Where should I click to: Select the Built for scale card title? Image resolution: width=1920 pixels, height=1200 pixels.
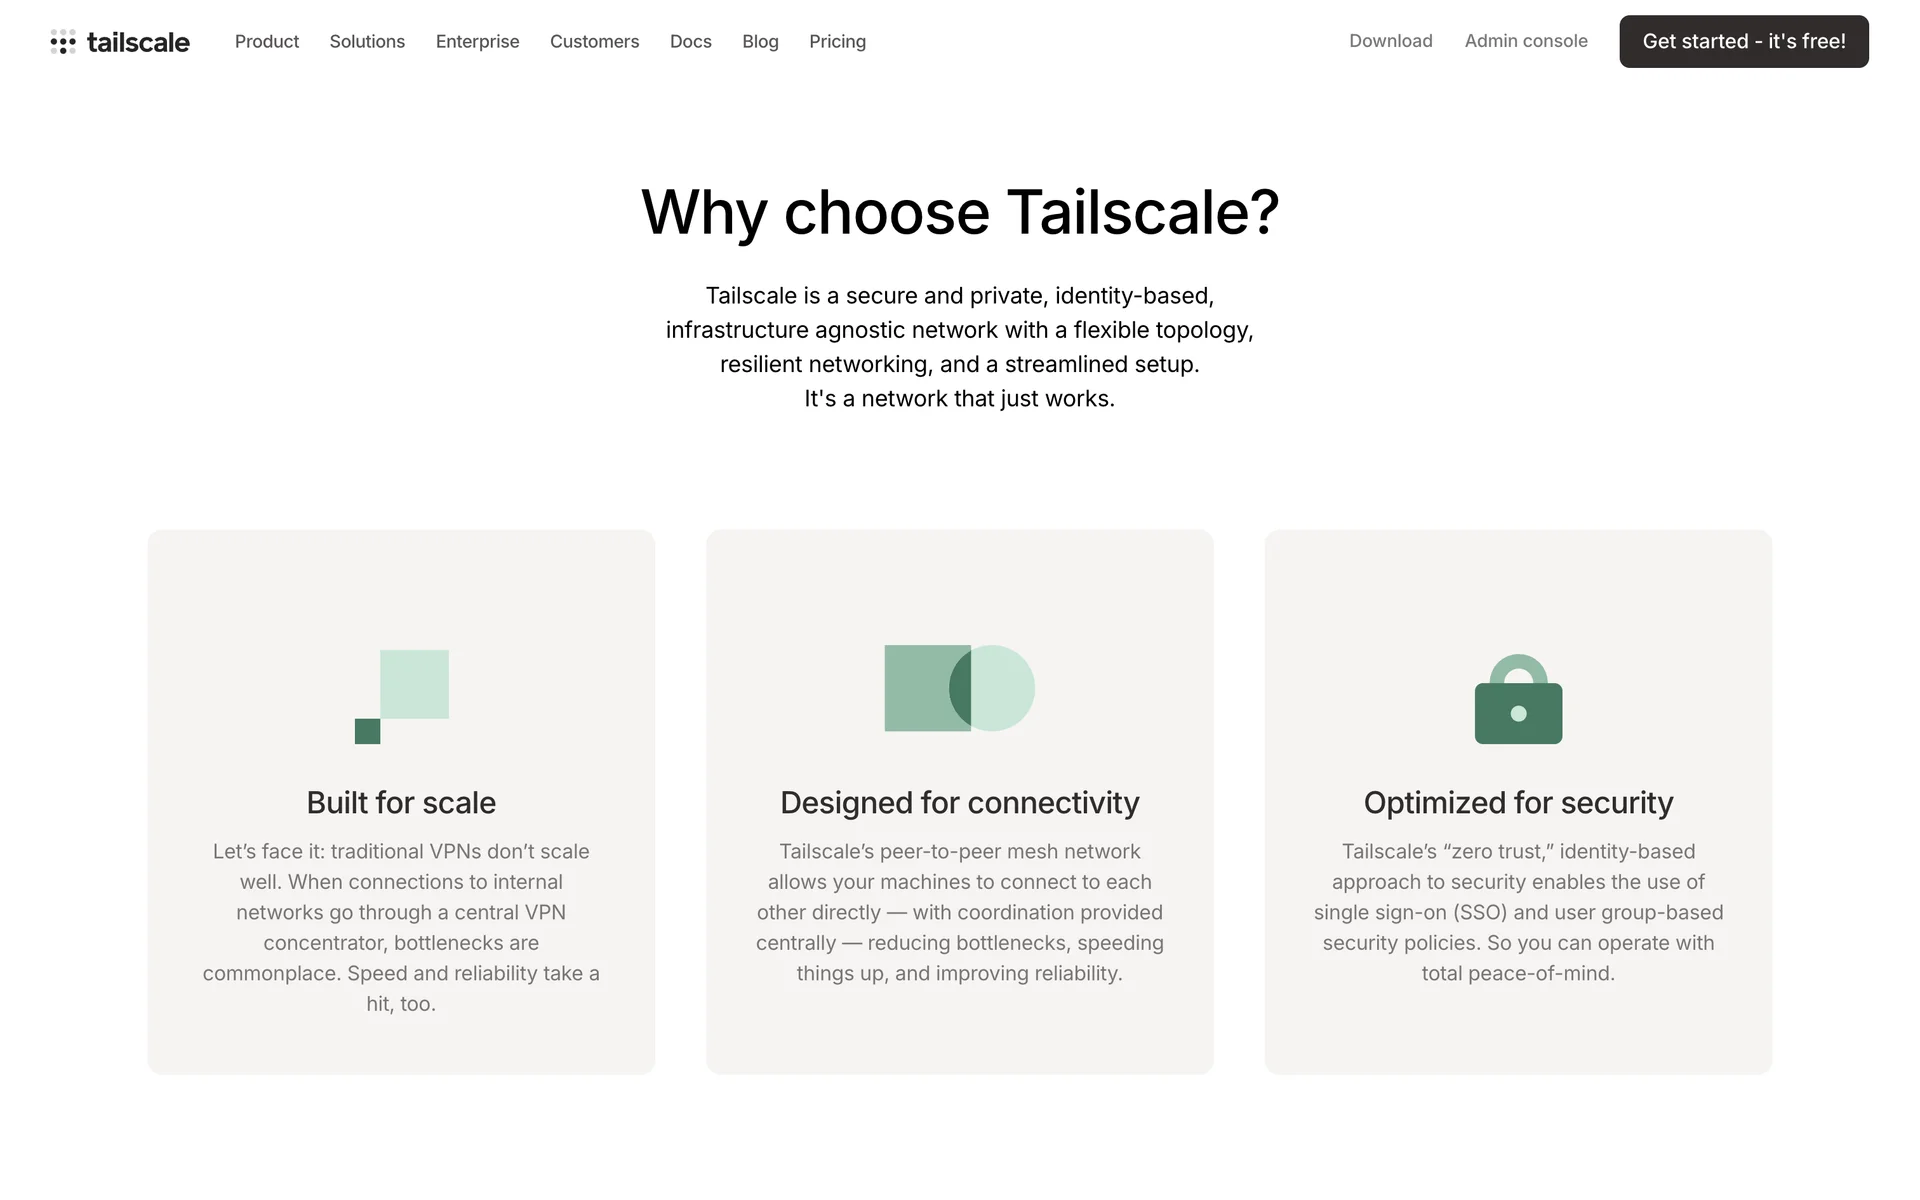click(401, 803)
